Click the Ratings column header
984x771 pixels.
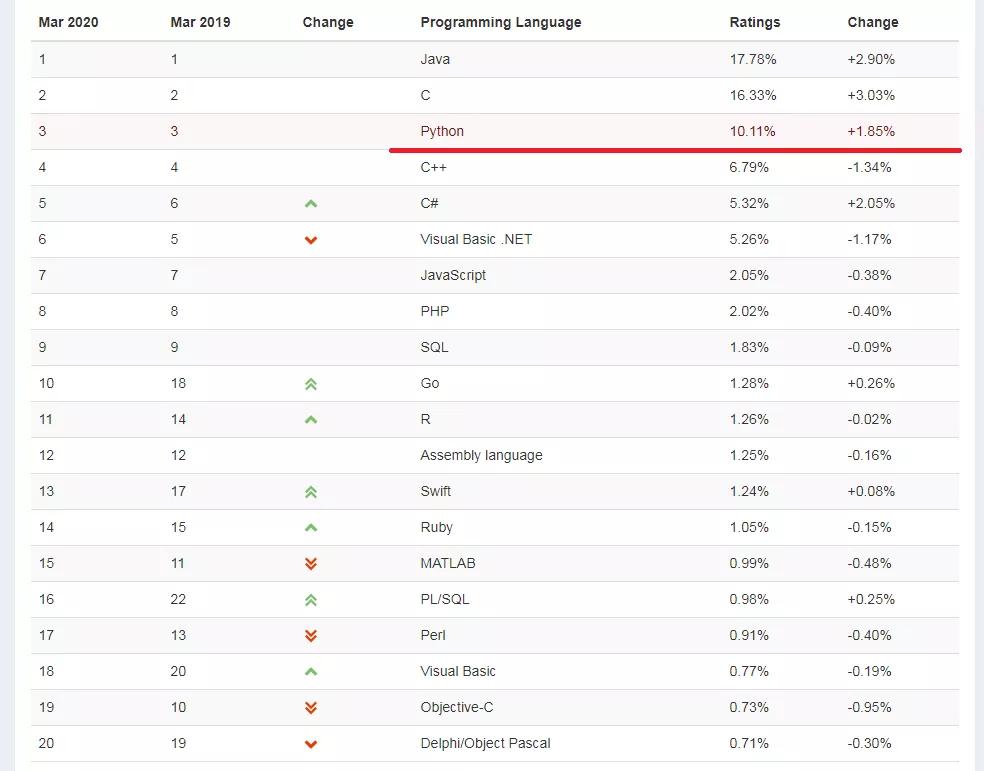pyautogui.click(x=755, y=22)
